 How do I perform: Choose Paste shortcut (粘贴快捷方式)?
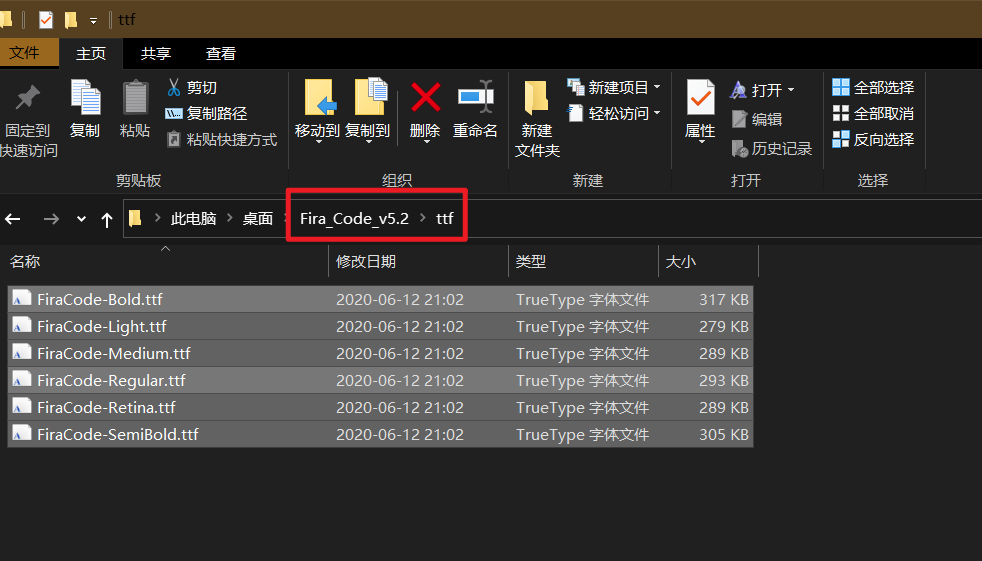(x=222, y=139)
